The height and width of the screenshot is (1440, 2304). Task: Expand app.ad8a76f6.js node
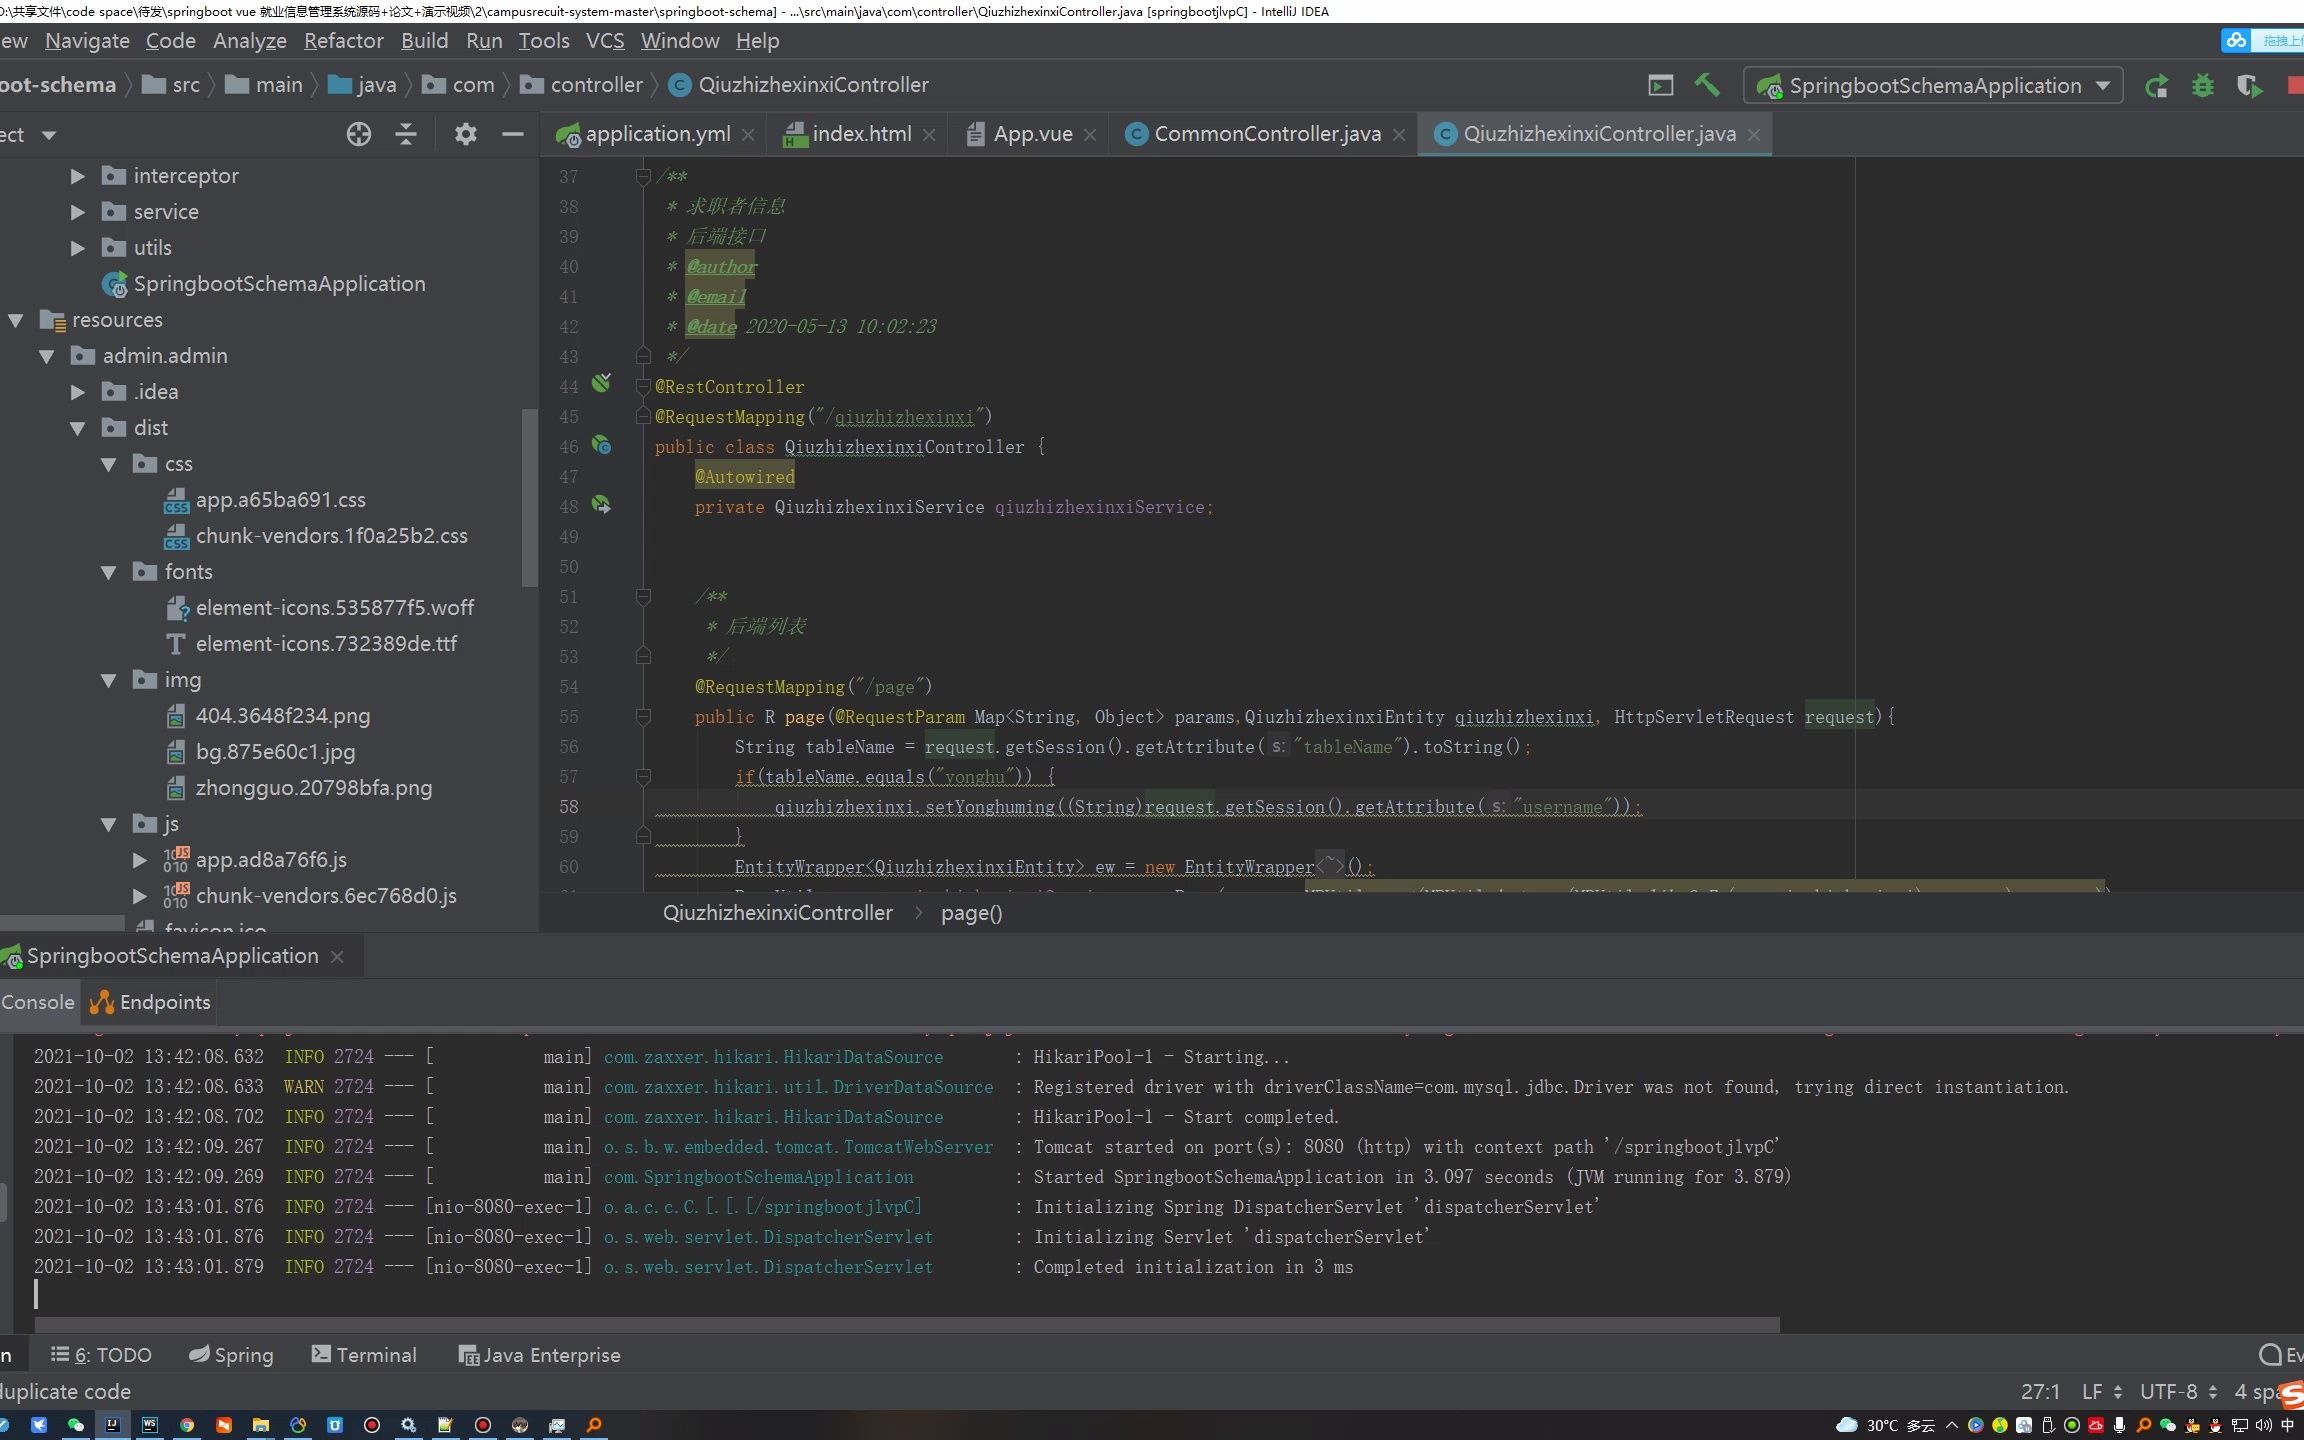click(x=140, y=860)
